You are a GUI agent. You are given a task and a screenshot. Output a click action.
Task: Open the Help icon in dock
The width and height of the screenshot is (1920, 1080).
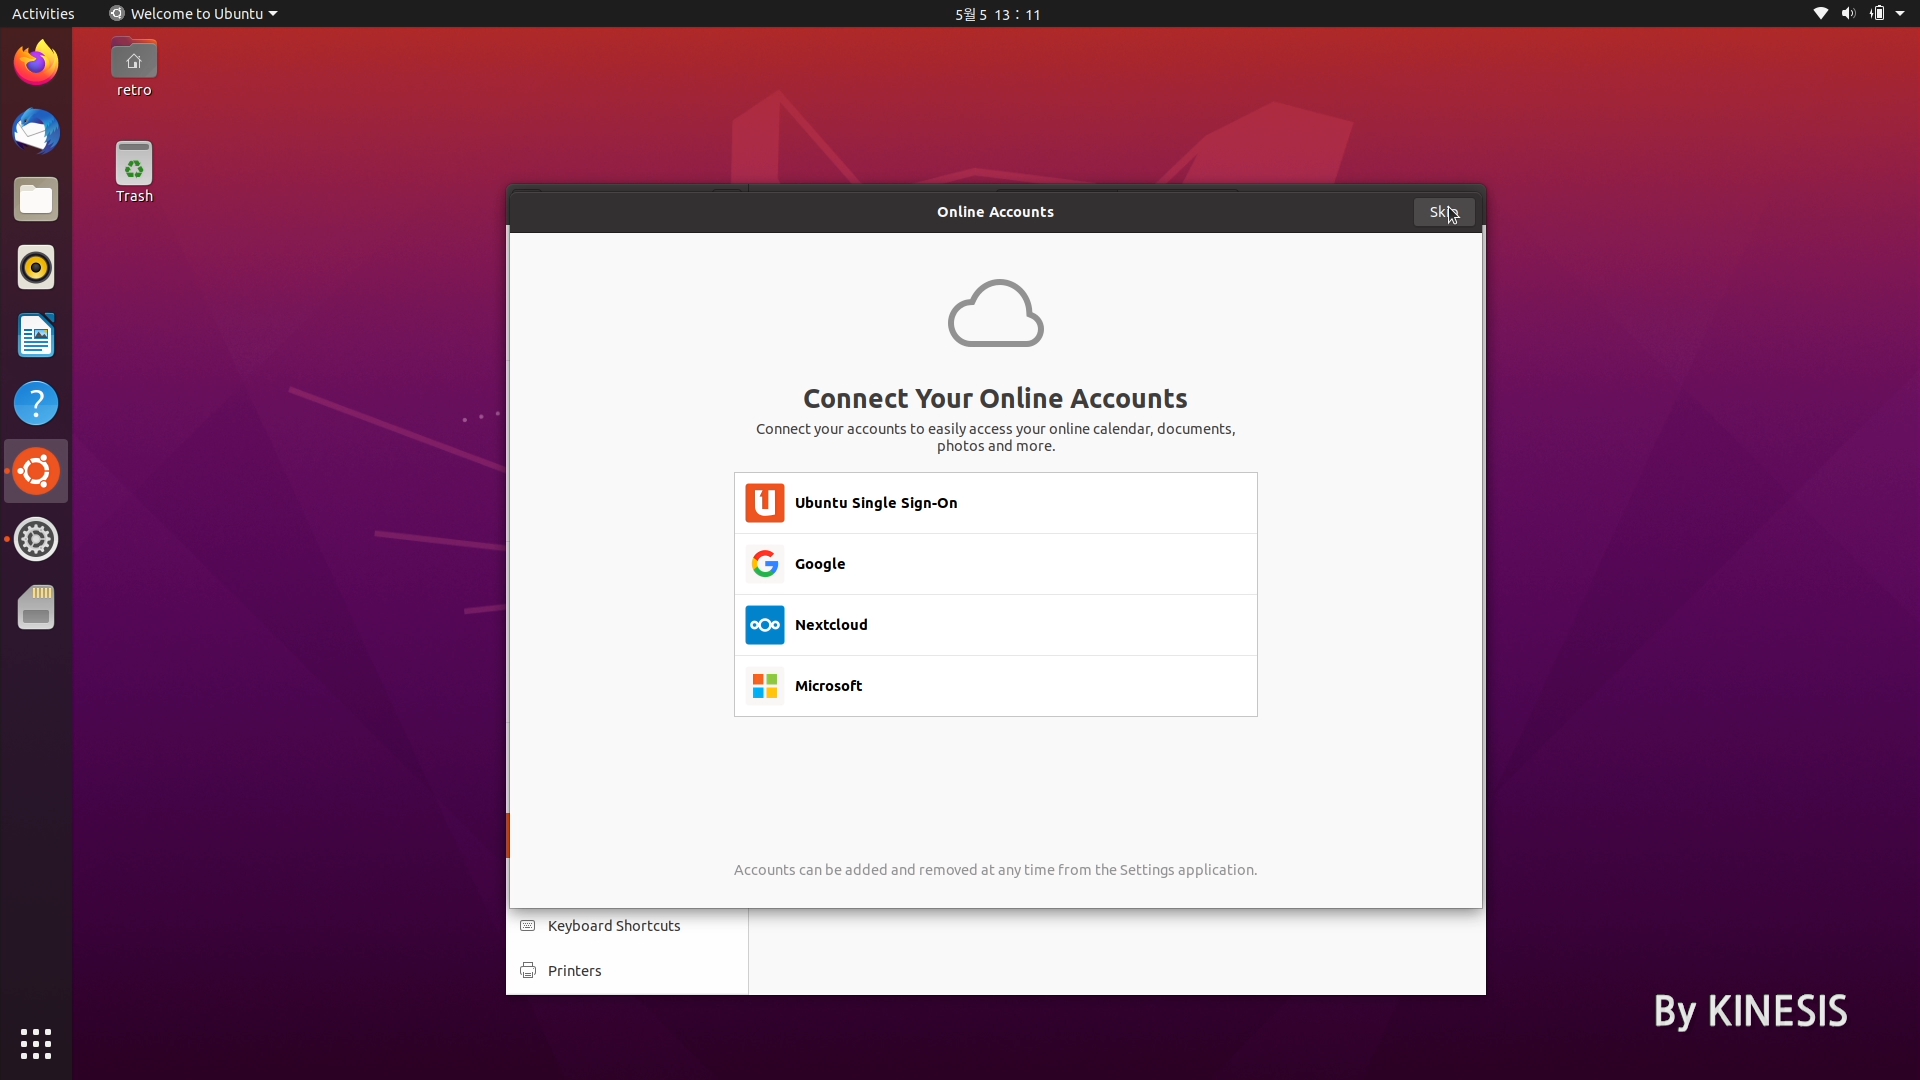[x=36, y=403]
